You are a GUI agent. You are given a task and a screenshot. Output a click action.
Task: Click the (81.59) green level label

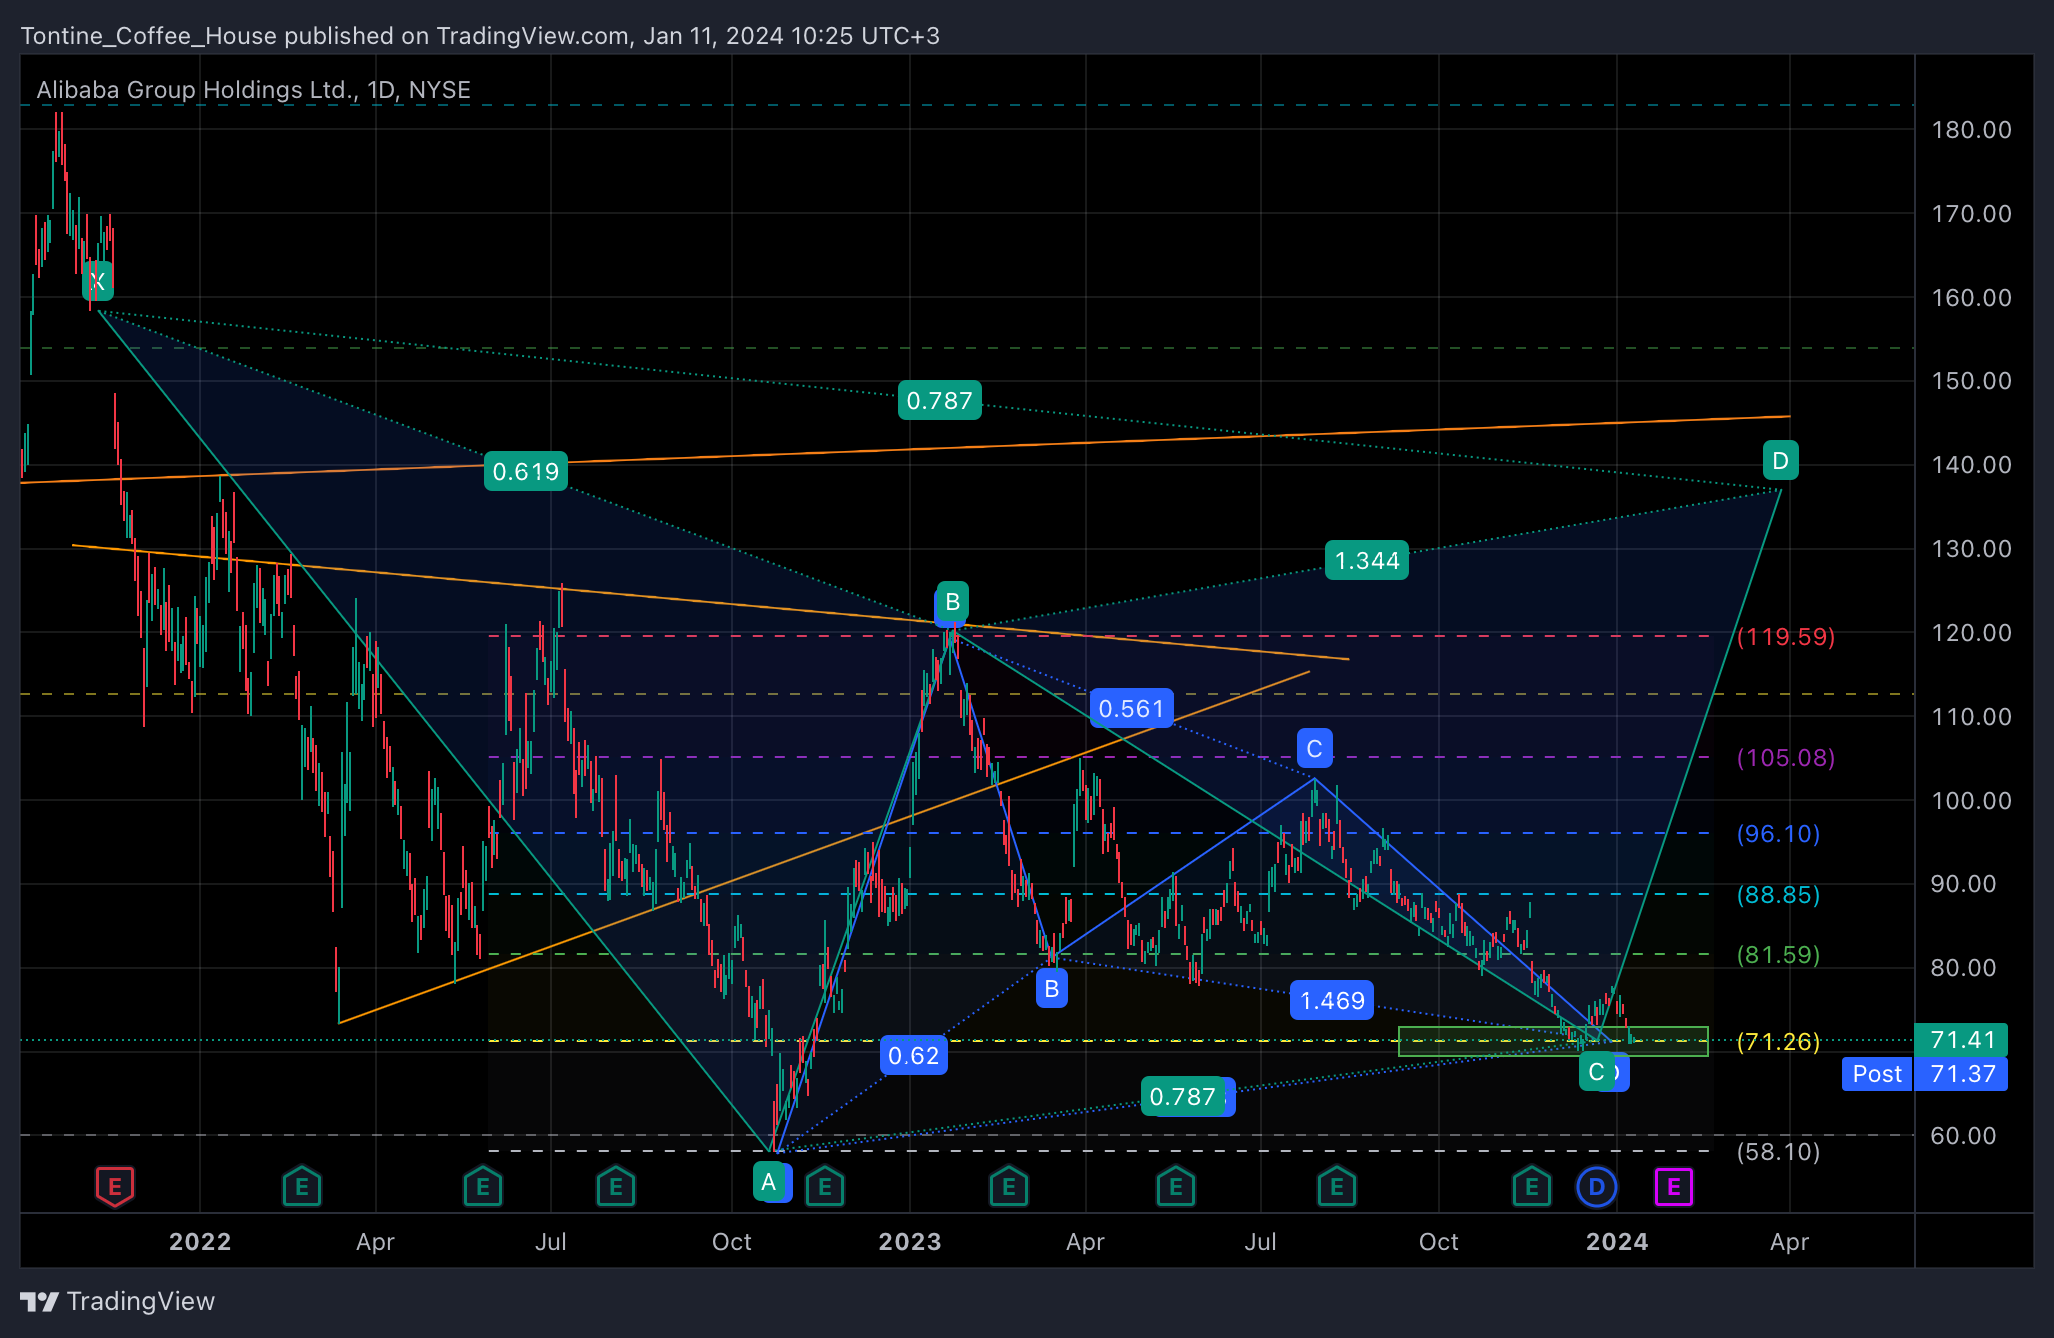1778,954
